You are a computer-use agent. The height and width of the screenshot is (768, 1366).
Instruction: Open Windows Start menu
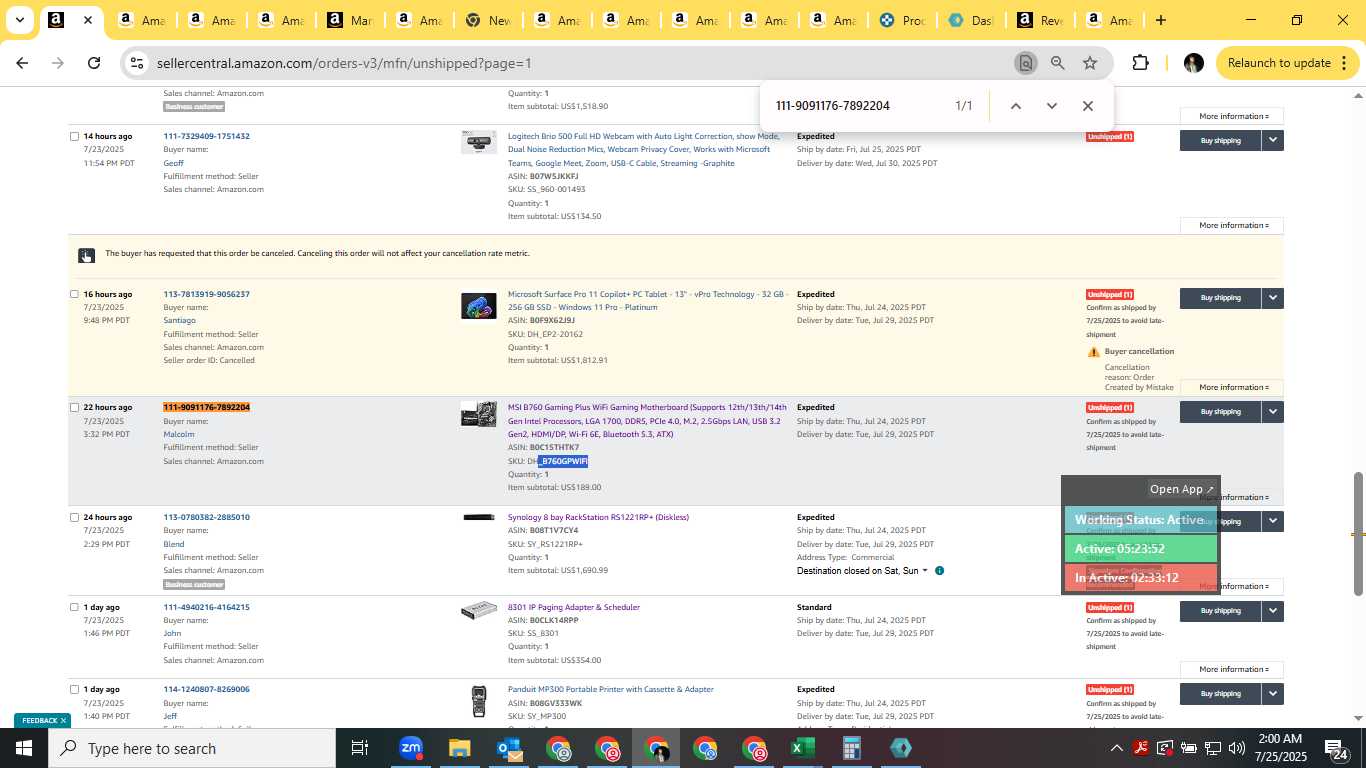click(x=24, y=748)
